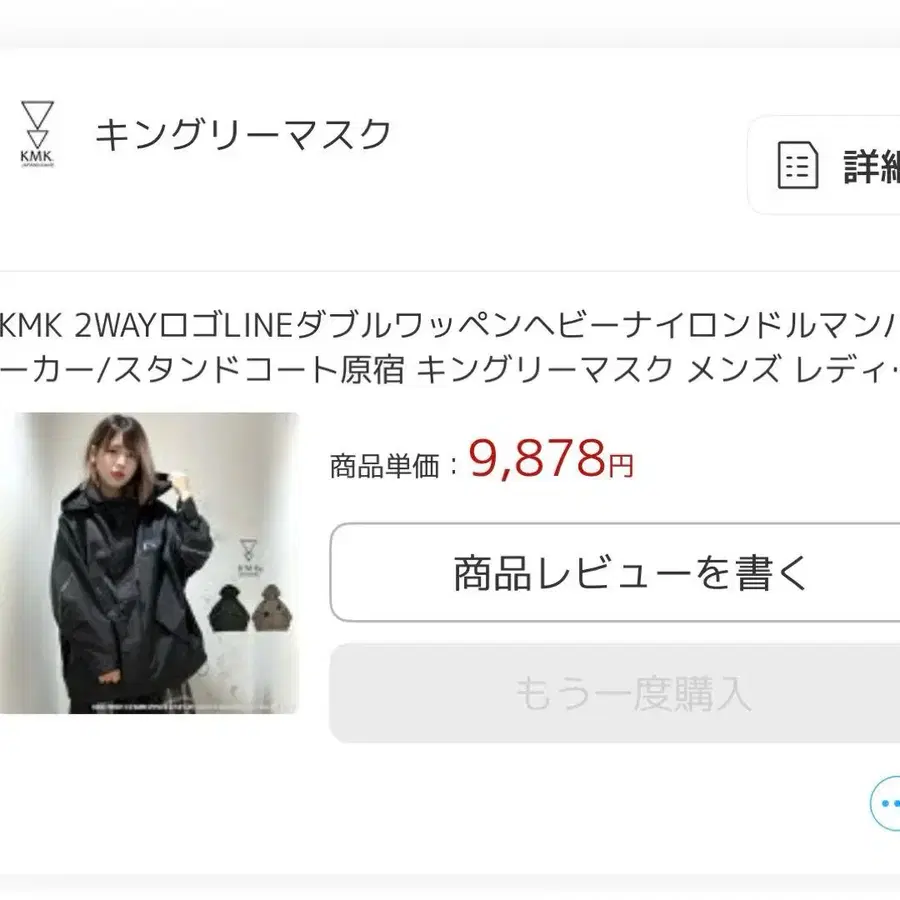
Task: Click the KMK triangle shop logo
Action: pos(37,134)
